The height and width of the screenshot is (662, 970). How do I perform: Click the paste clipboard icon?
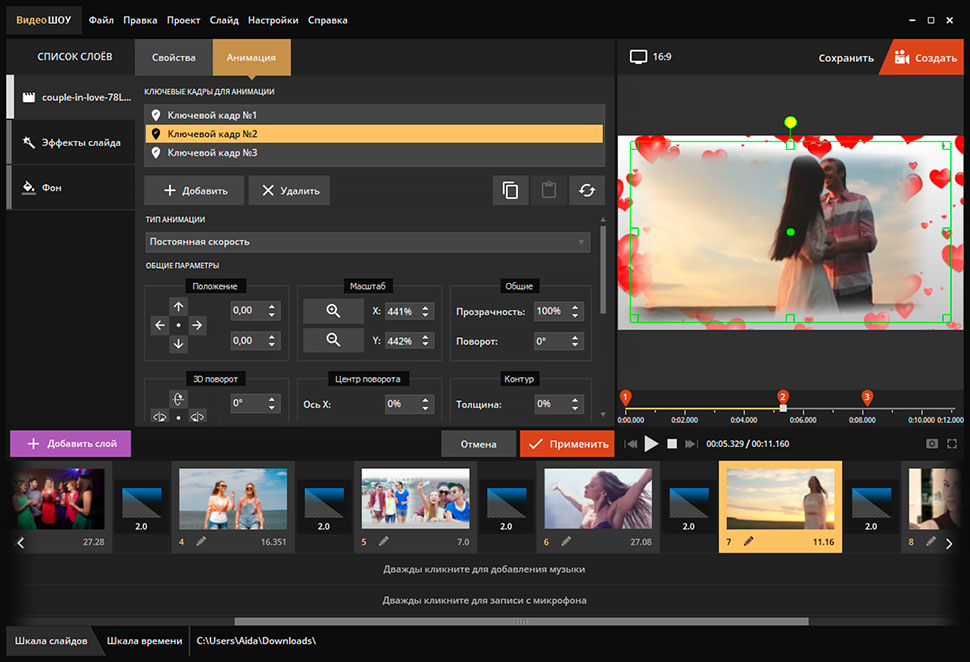tap(549, 190)
